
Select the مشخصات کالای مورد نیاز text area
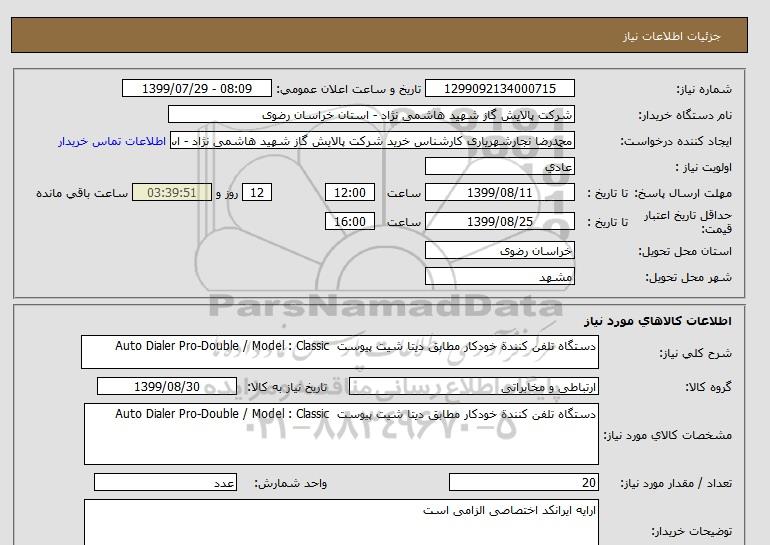pos(339,434)
